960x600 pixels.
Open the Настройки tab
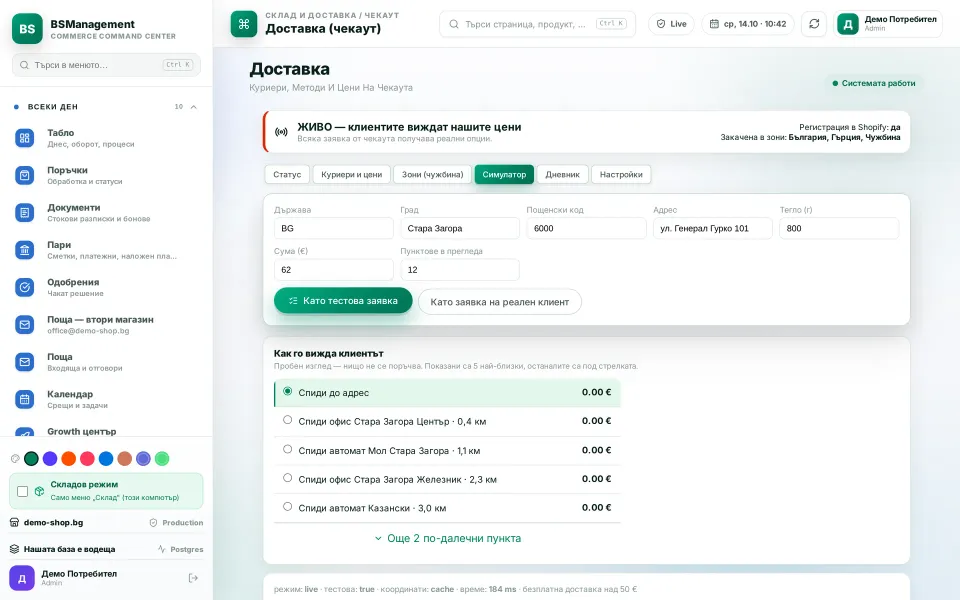click(621, 174)
